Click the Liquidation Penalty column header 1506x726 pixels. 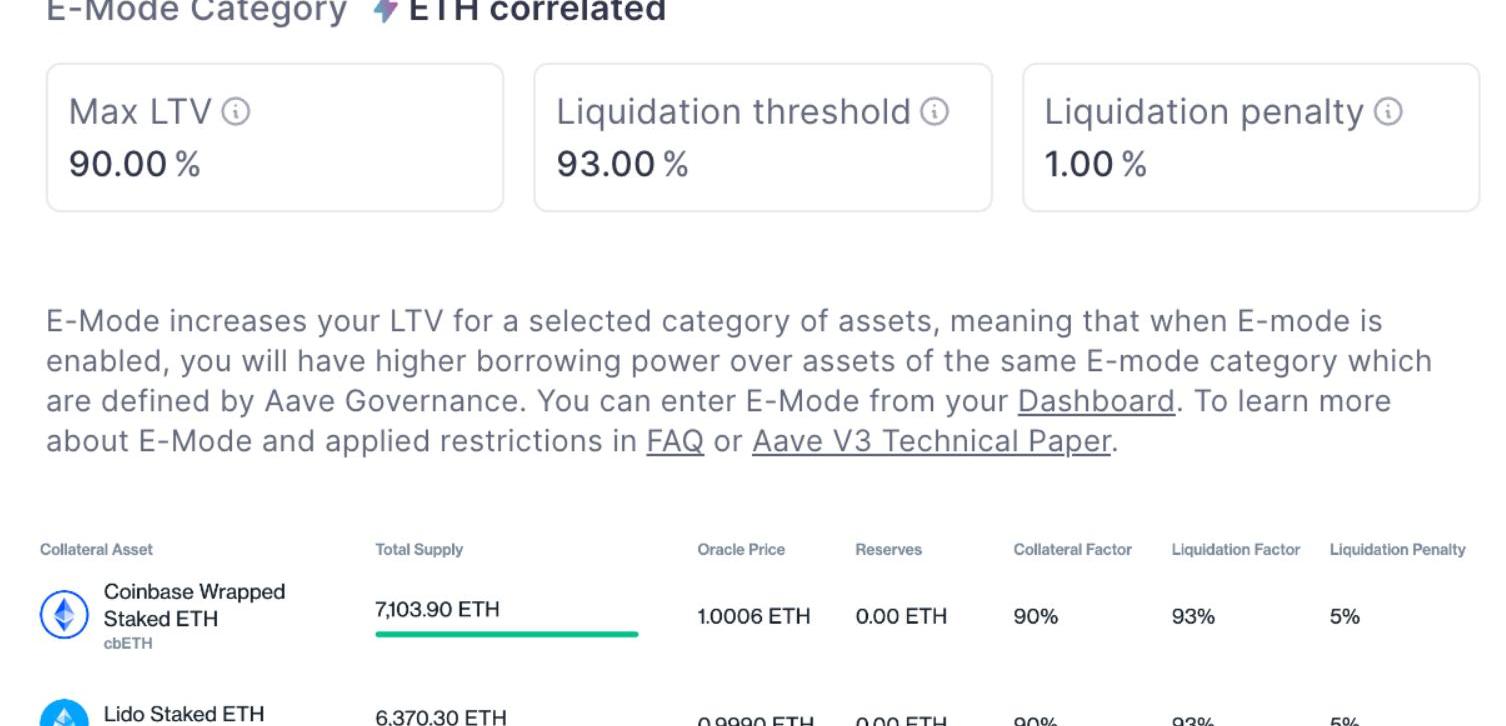click(1397, 549)
